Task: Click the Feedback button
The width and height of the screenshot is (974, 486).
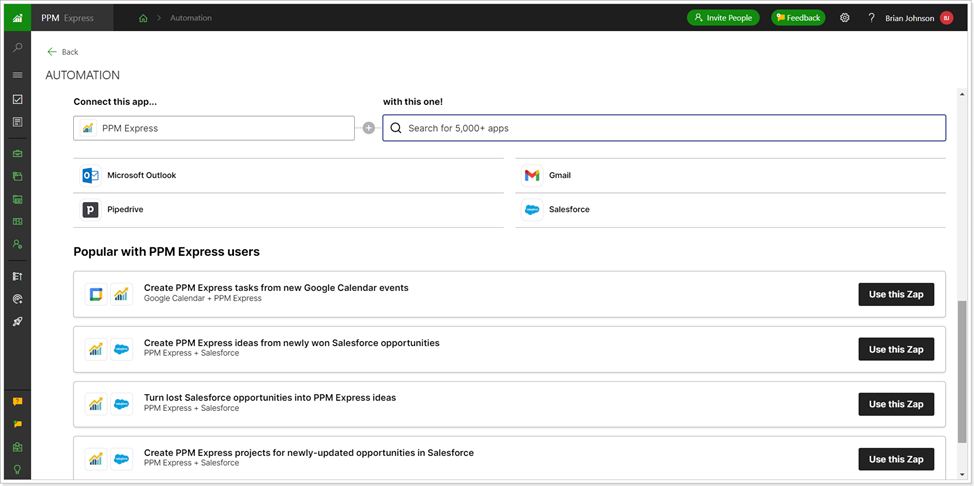Action: point(798,18)
